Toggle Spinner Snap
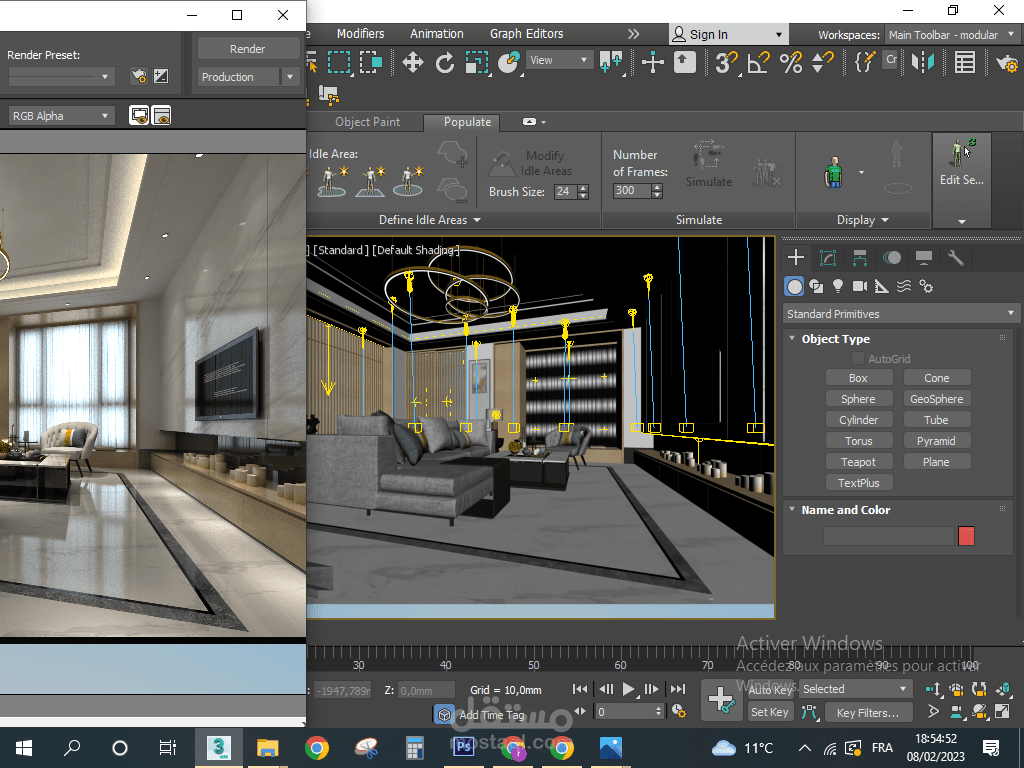 coord(822,63)
